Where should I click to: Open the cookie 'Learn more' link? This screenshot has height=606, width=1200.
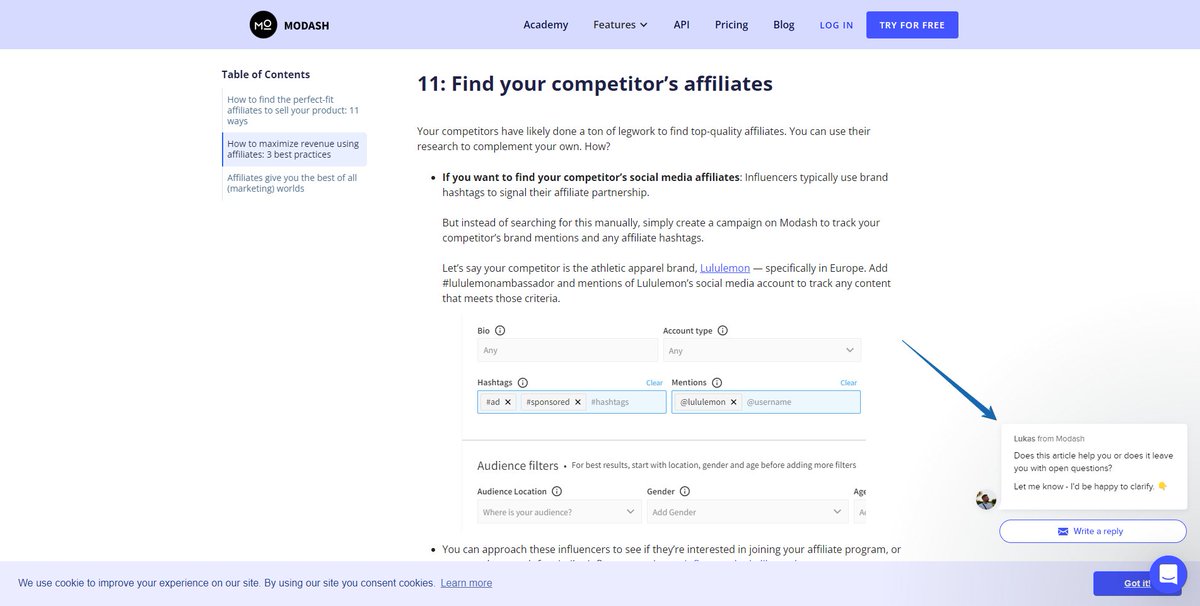466,583
